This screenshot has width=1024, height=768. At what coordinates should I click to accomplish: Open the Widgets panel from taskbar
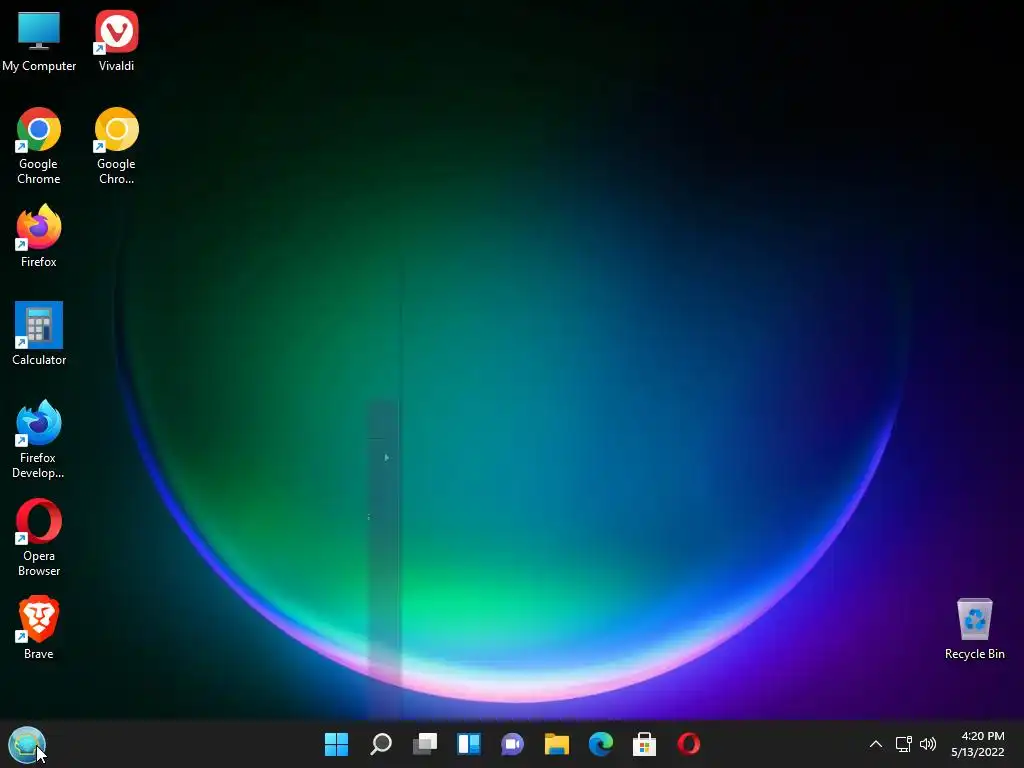pos(469,744)
